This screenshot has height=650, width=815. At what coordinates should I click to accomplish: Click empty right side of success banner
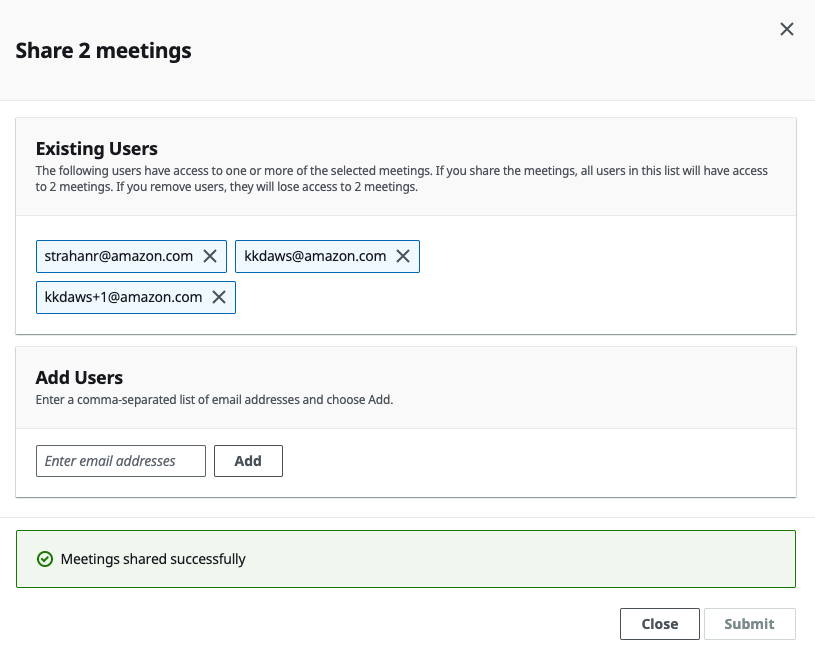click(x=600, y=559)
